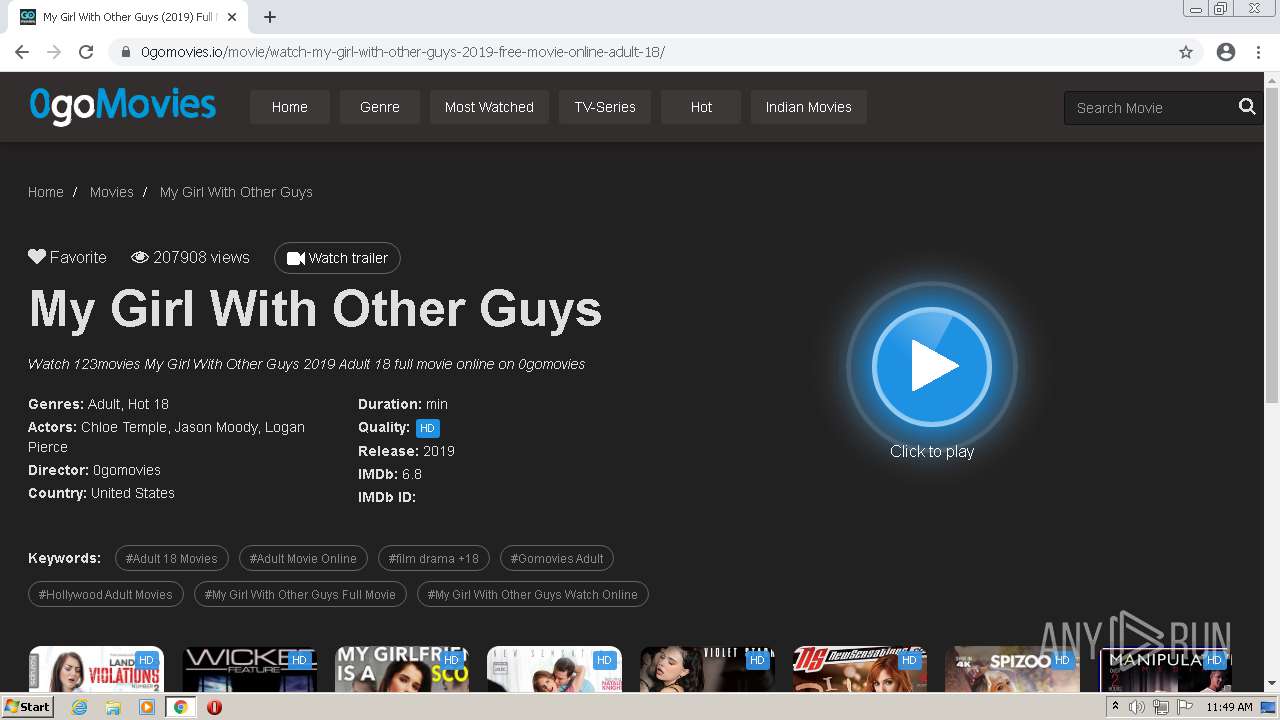Click the big blue play button
The height and width of the screenshot is (720, 1280).
click(x=932, y=367)
